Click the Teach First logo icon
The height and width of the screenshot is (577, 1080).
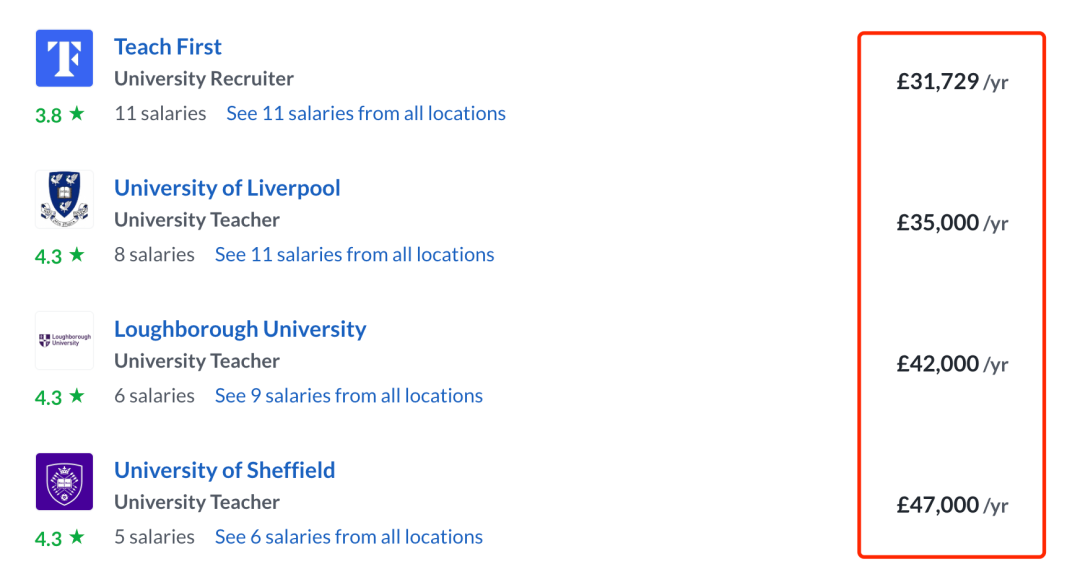coord(64,58)
